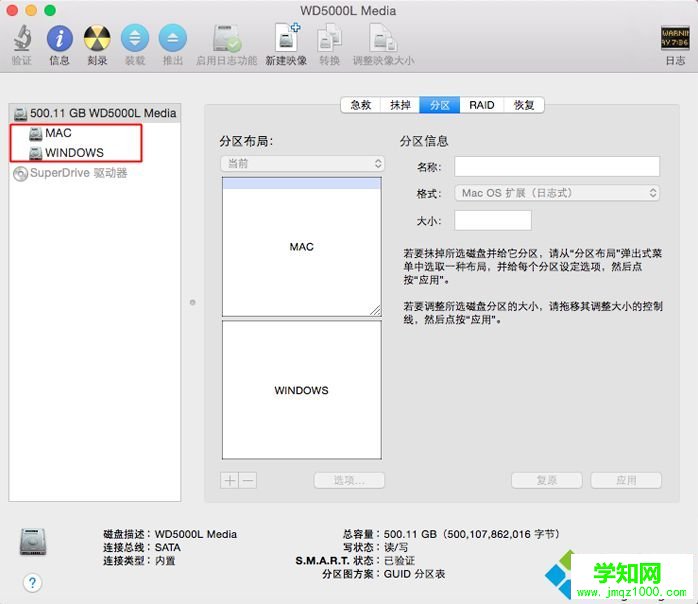698x604 pixels.
Task: Click the Resize Image toolbar icon
Action: click(x=383, y=38)
